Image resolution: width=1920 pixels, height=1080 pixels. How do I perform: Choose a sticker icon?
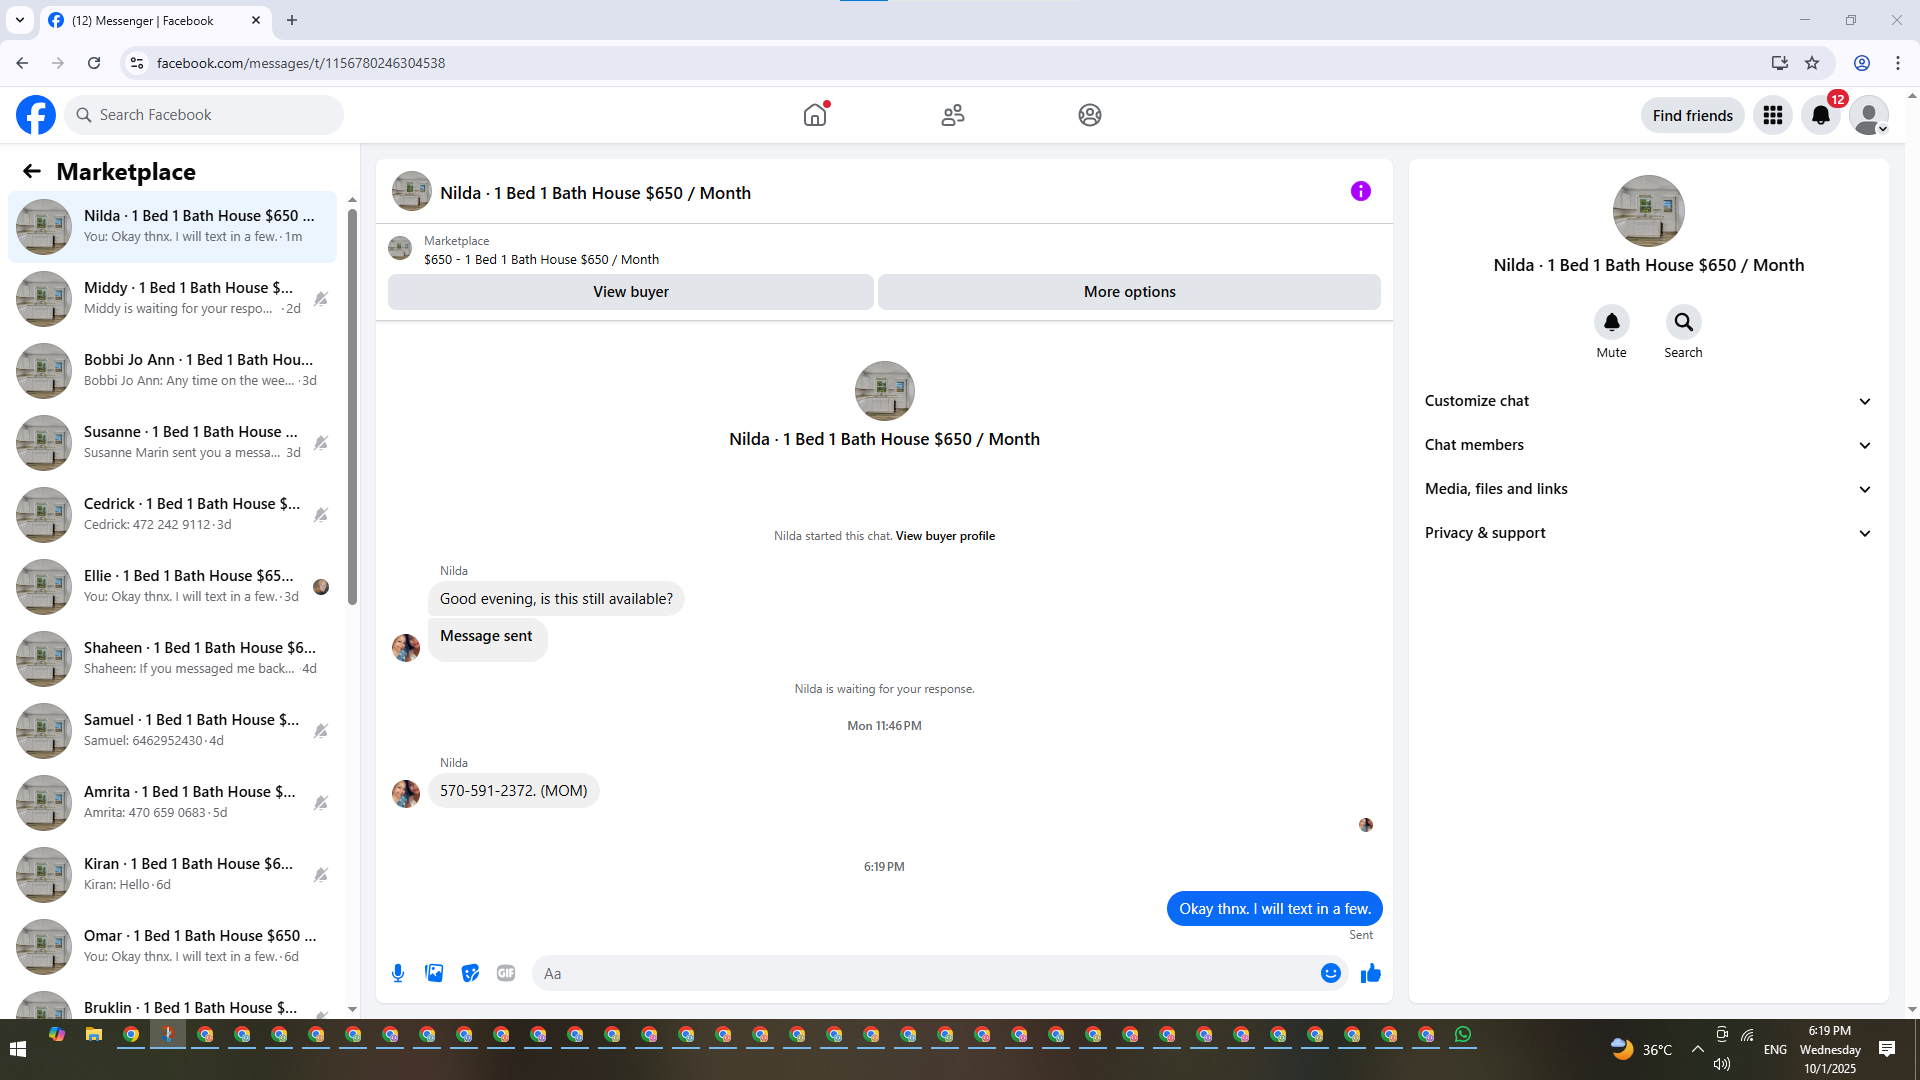470,973
